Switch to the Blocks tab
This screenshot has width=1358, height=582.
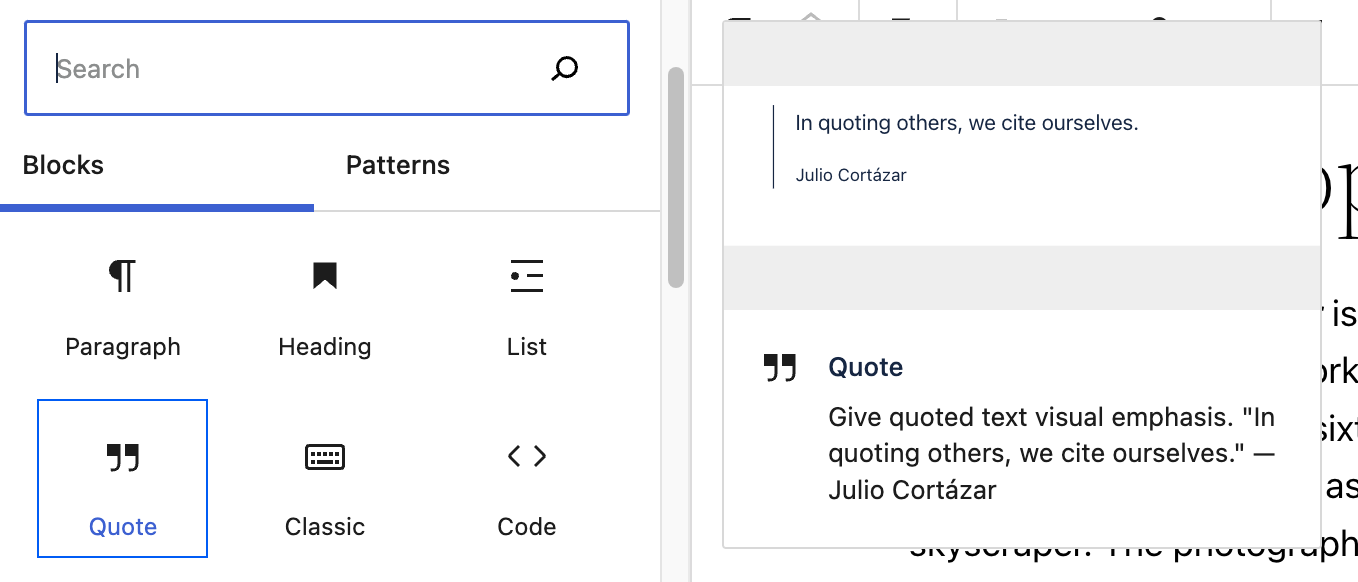coord(63,165)
